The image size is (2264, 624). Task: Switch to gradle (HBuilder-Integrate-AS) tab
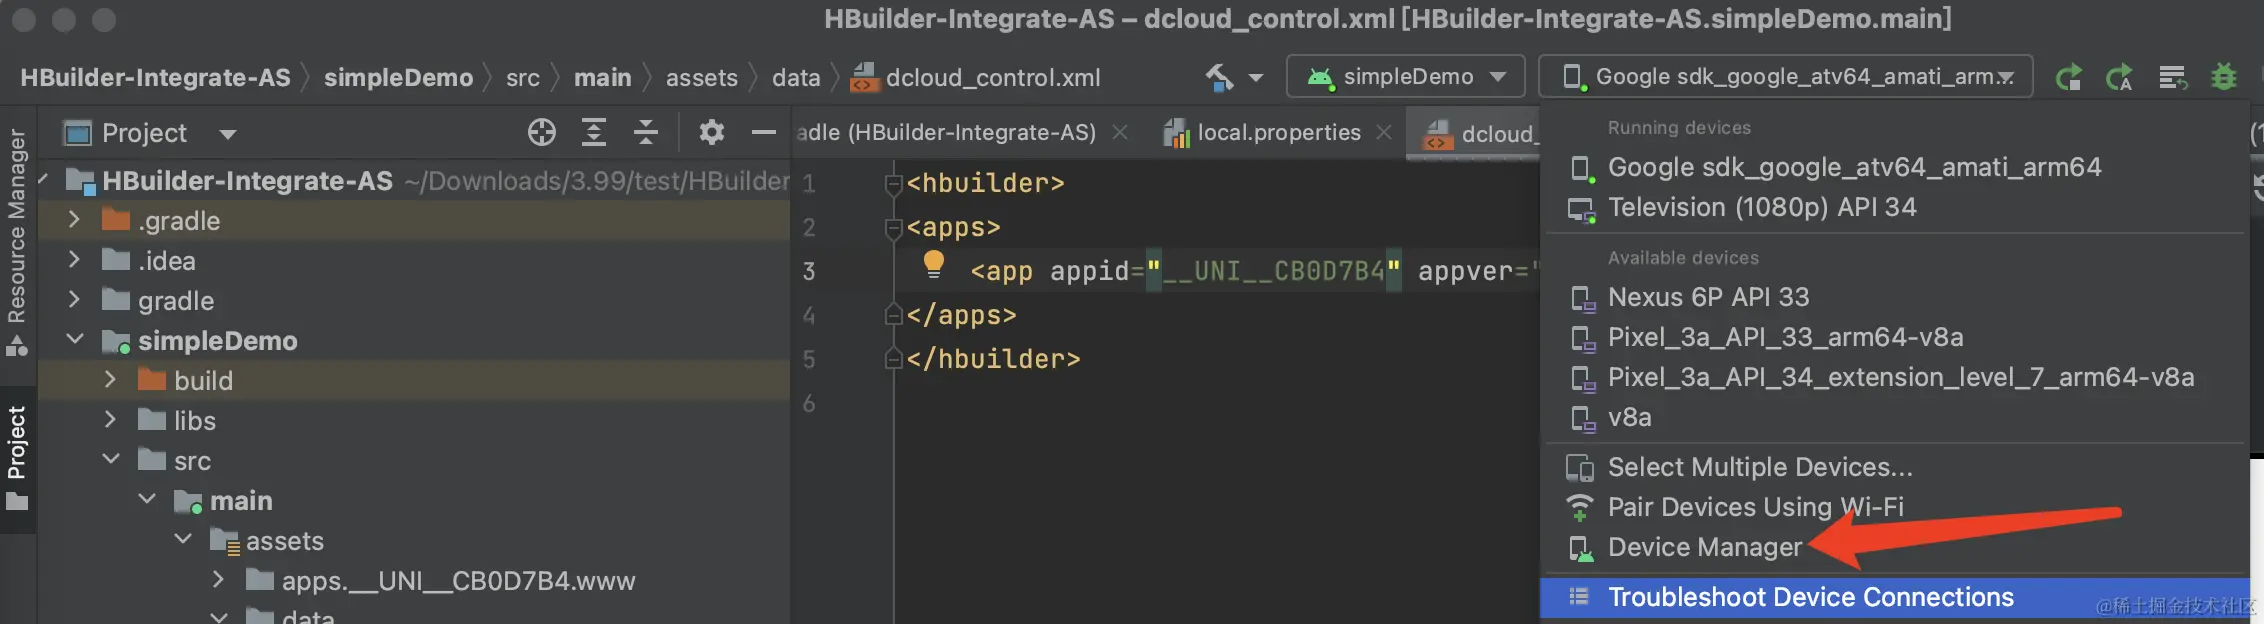pyautogui.click(x=946, y=133)
